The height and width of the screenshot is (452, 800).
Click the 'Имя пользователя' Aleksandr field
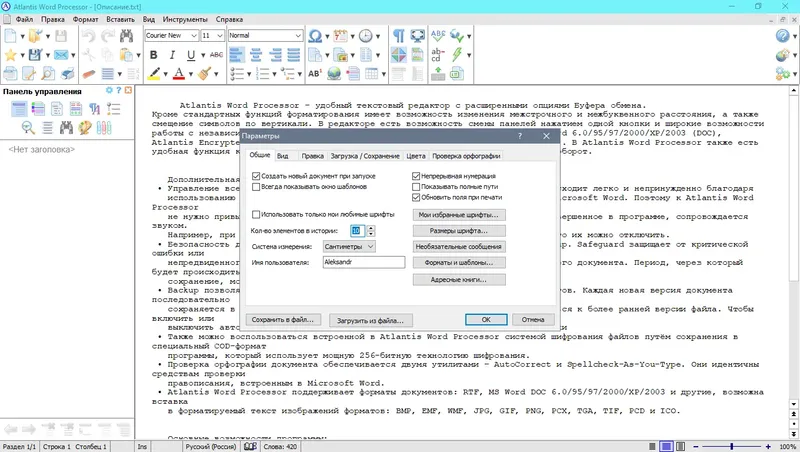(364, 262)
